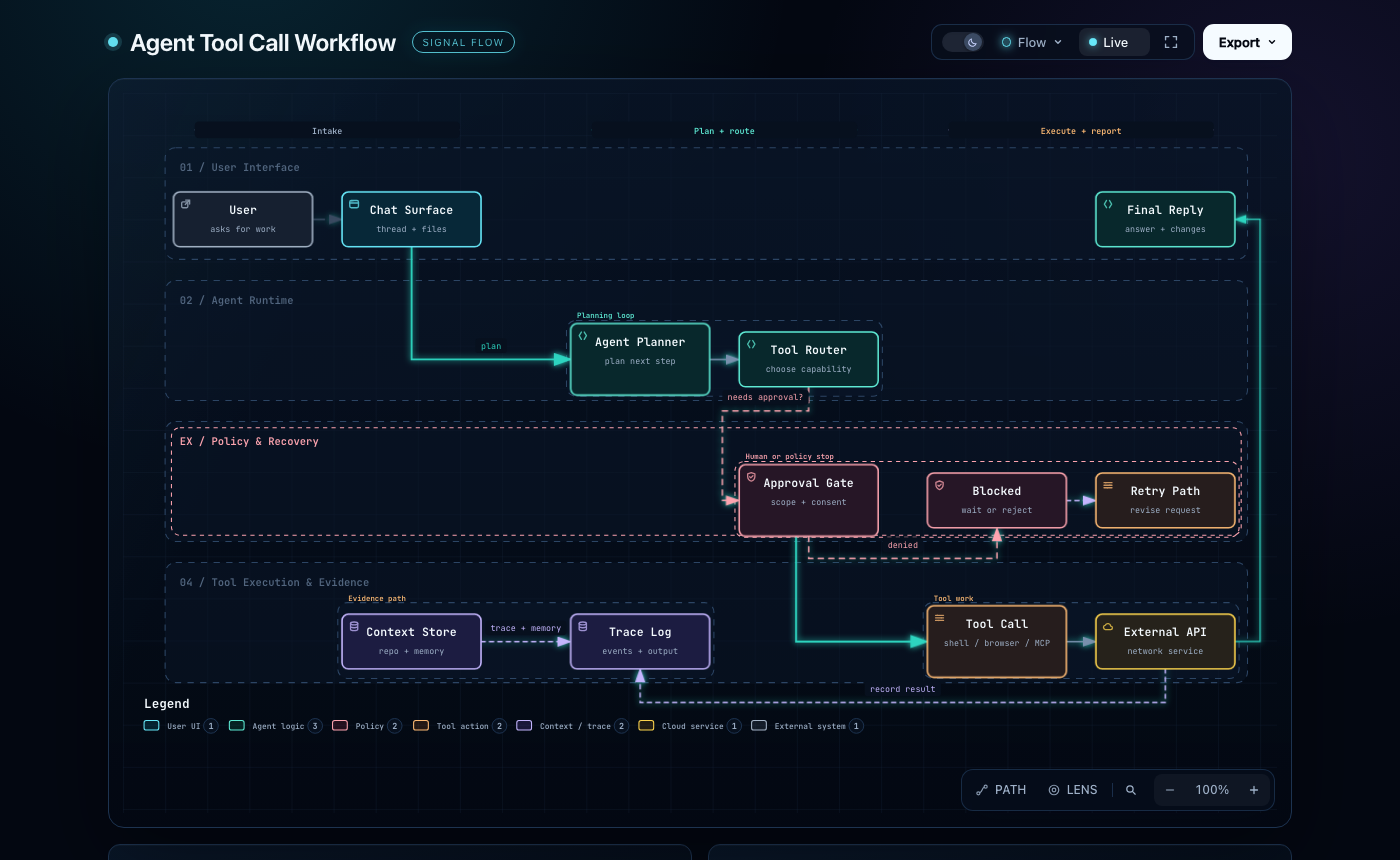Click the Chat Surface window icon

click(354, 204)
